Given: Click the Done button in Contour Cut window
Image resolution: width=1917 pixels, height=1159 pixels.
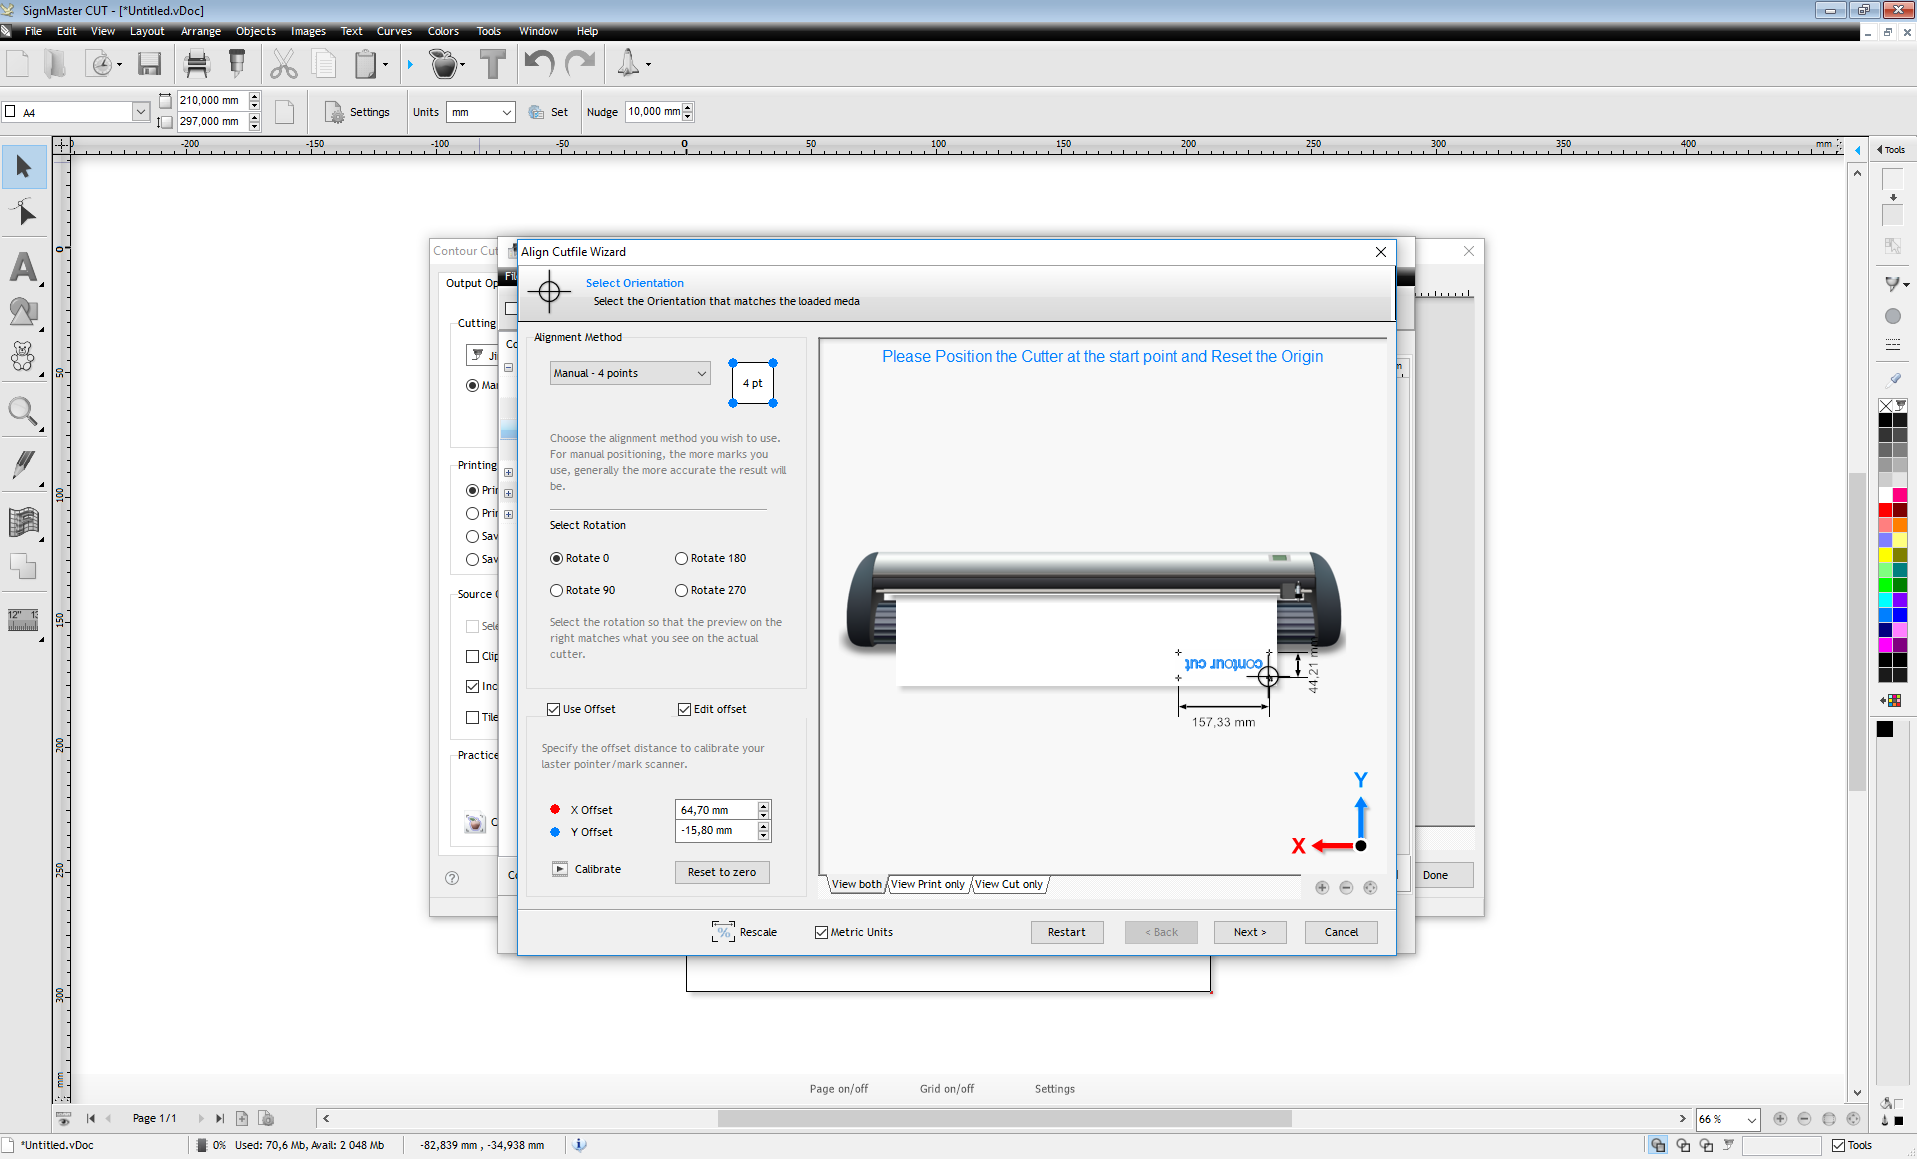Looking at the screenshot, I should pyautogui.click(x=1435, y=875).
